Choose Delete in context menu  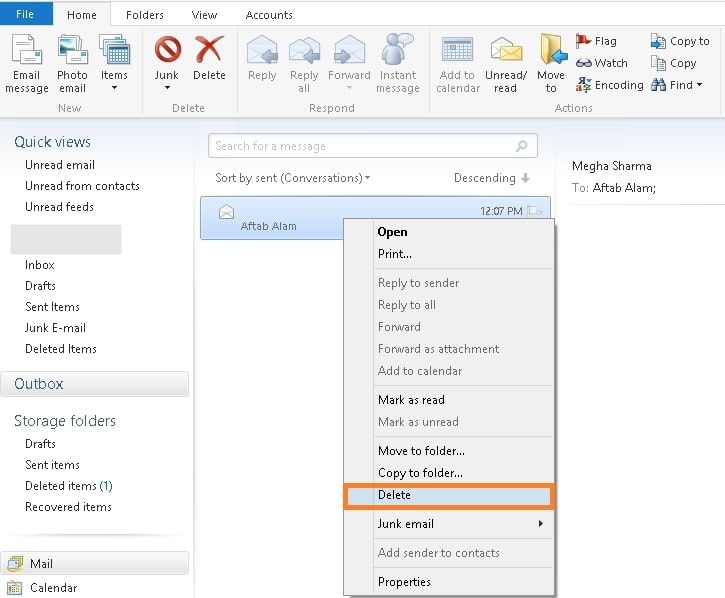449,495
